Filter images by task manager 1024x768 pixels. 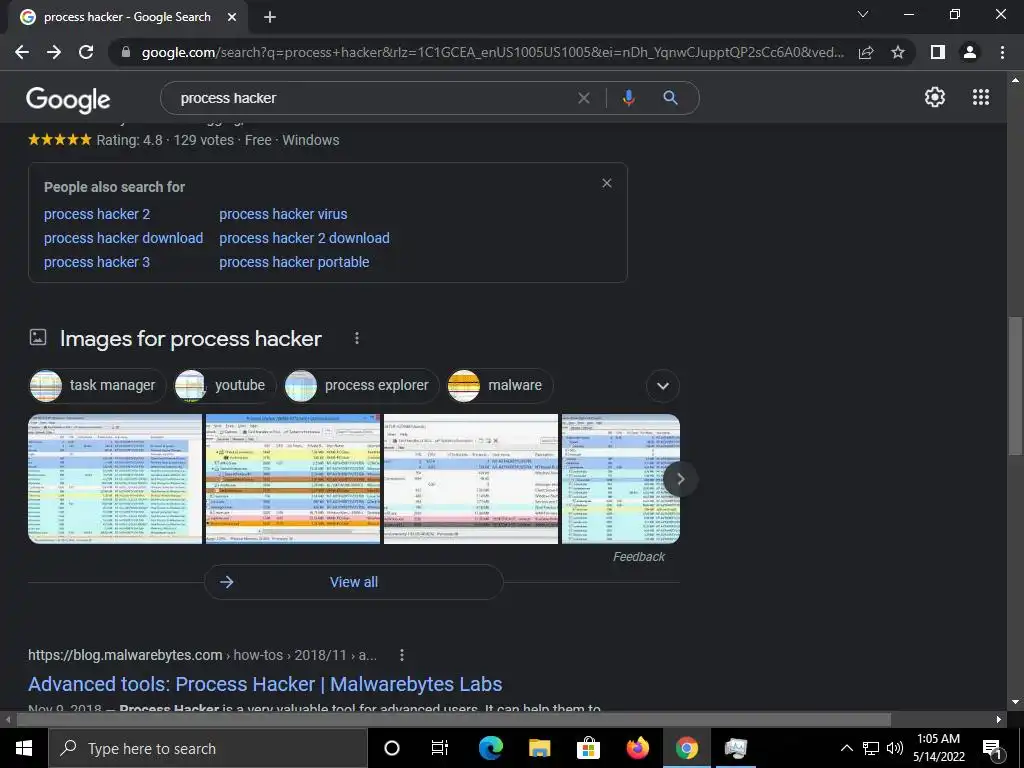pyautogui.click(x=97, y=385)
